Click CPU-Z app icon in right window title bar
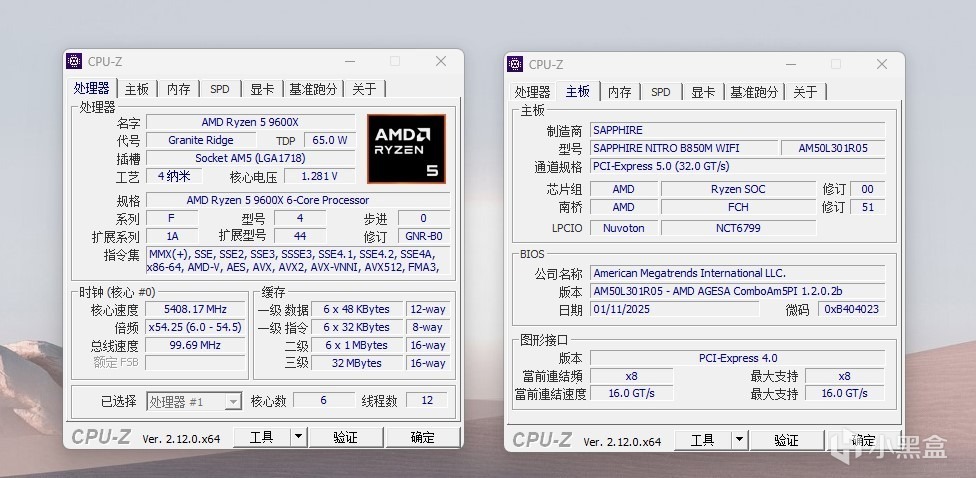The image size is (976, 478). pos(515,64)
